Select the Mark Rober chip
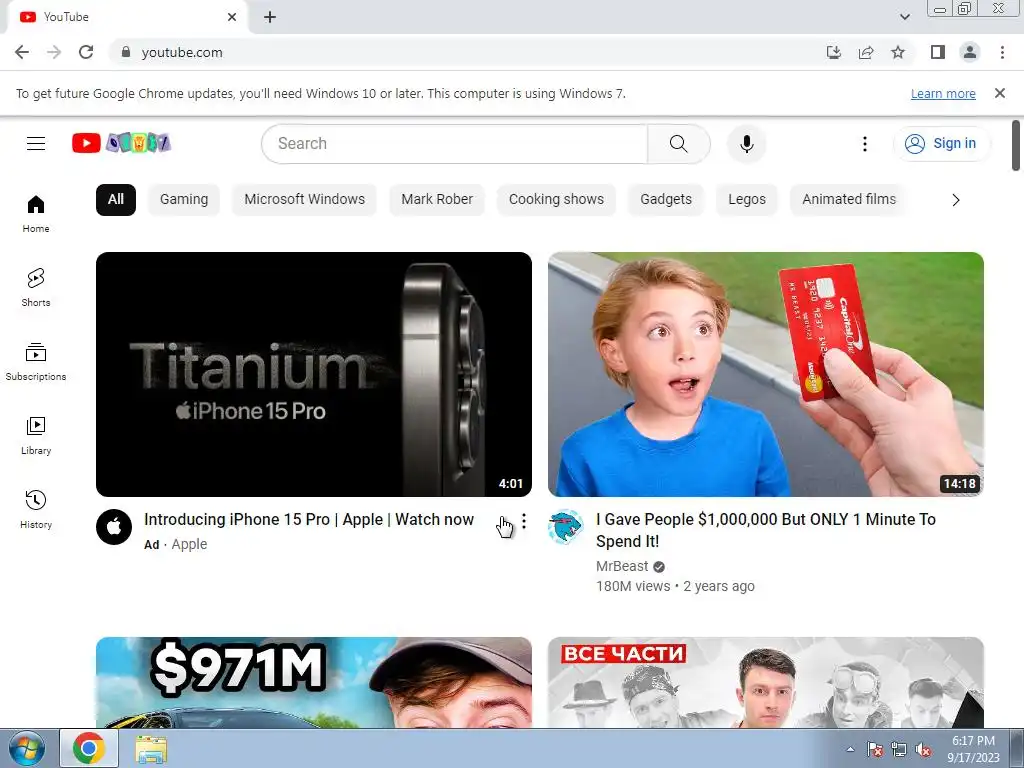The width and height of the screenshot is (1024, 768). (x=437, y=199)
